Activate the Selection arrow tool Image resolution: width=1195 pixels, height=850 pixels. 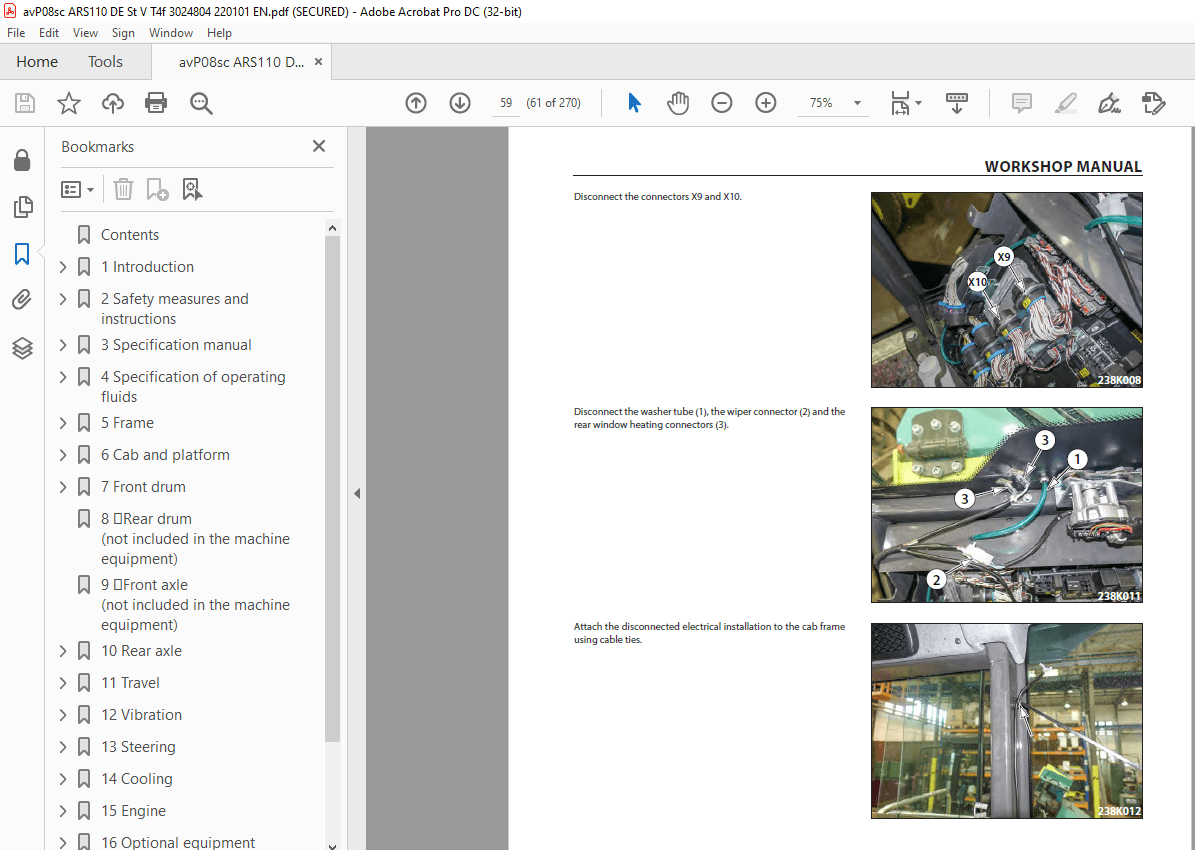point(633,102)
